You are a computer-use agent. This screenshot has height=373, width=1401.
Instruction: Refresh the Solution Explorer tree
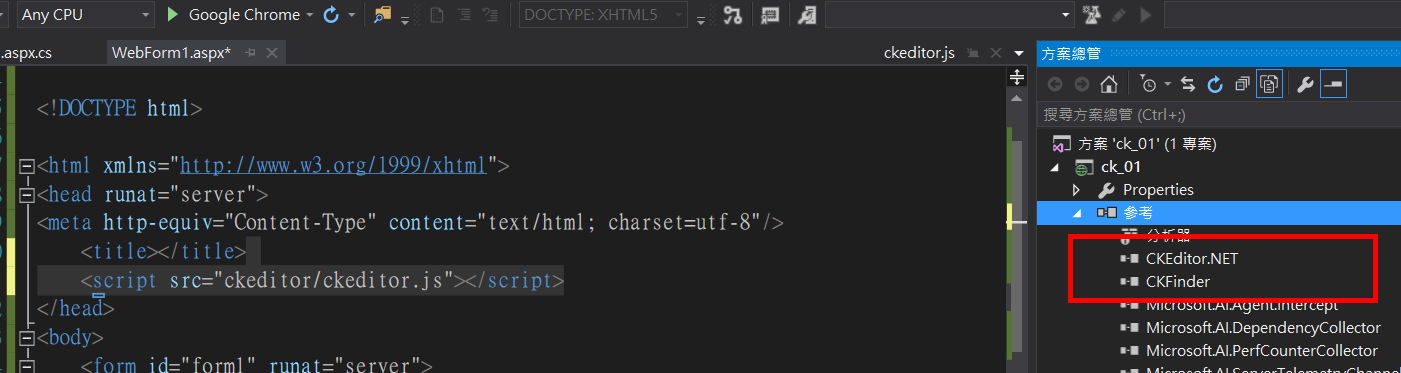[1216, 84]
